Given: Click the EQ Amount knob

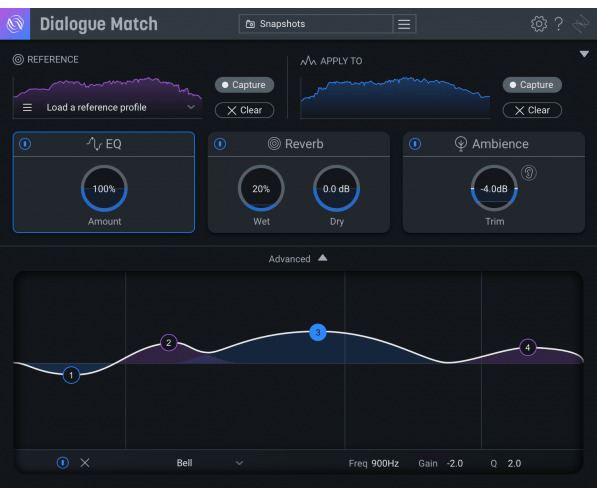Looking at the screenshot, I should coord(104,189).
